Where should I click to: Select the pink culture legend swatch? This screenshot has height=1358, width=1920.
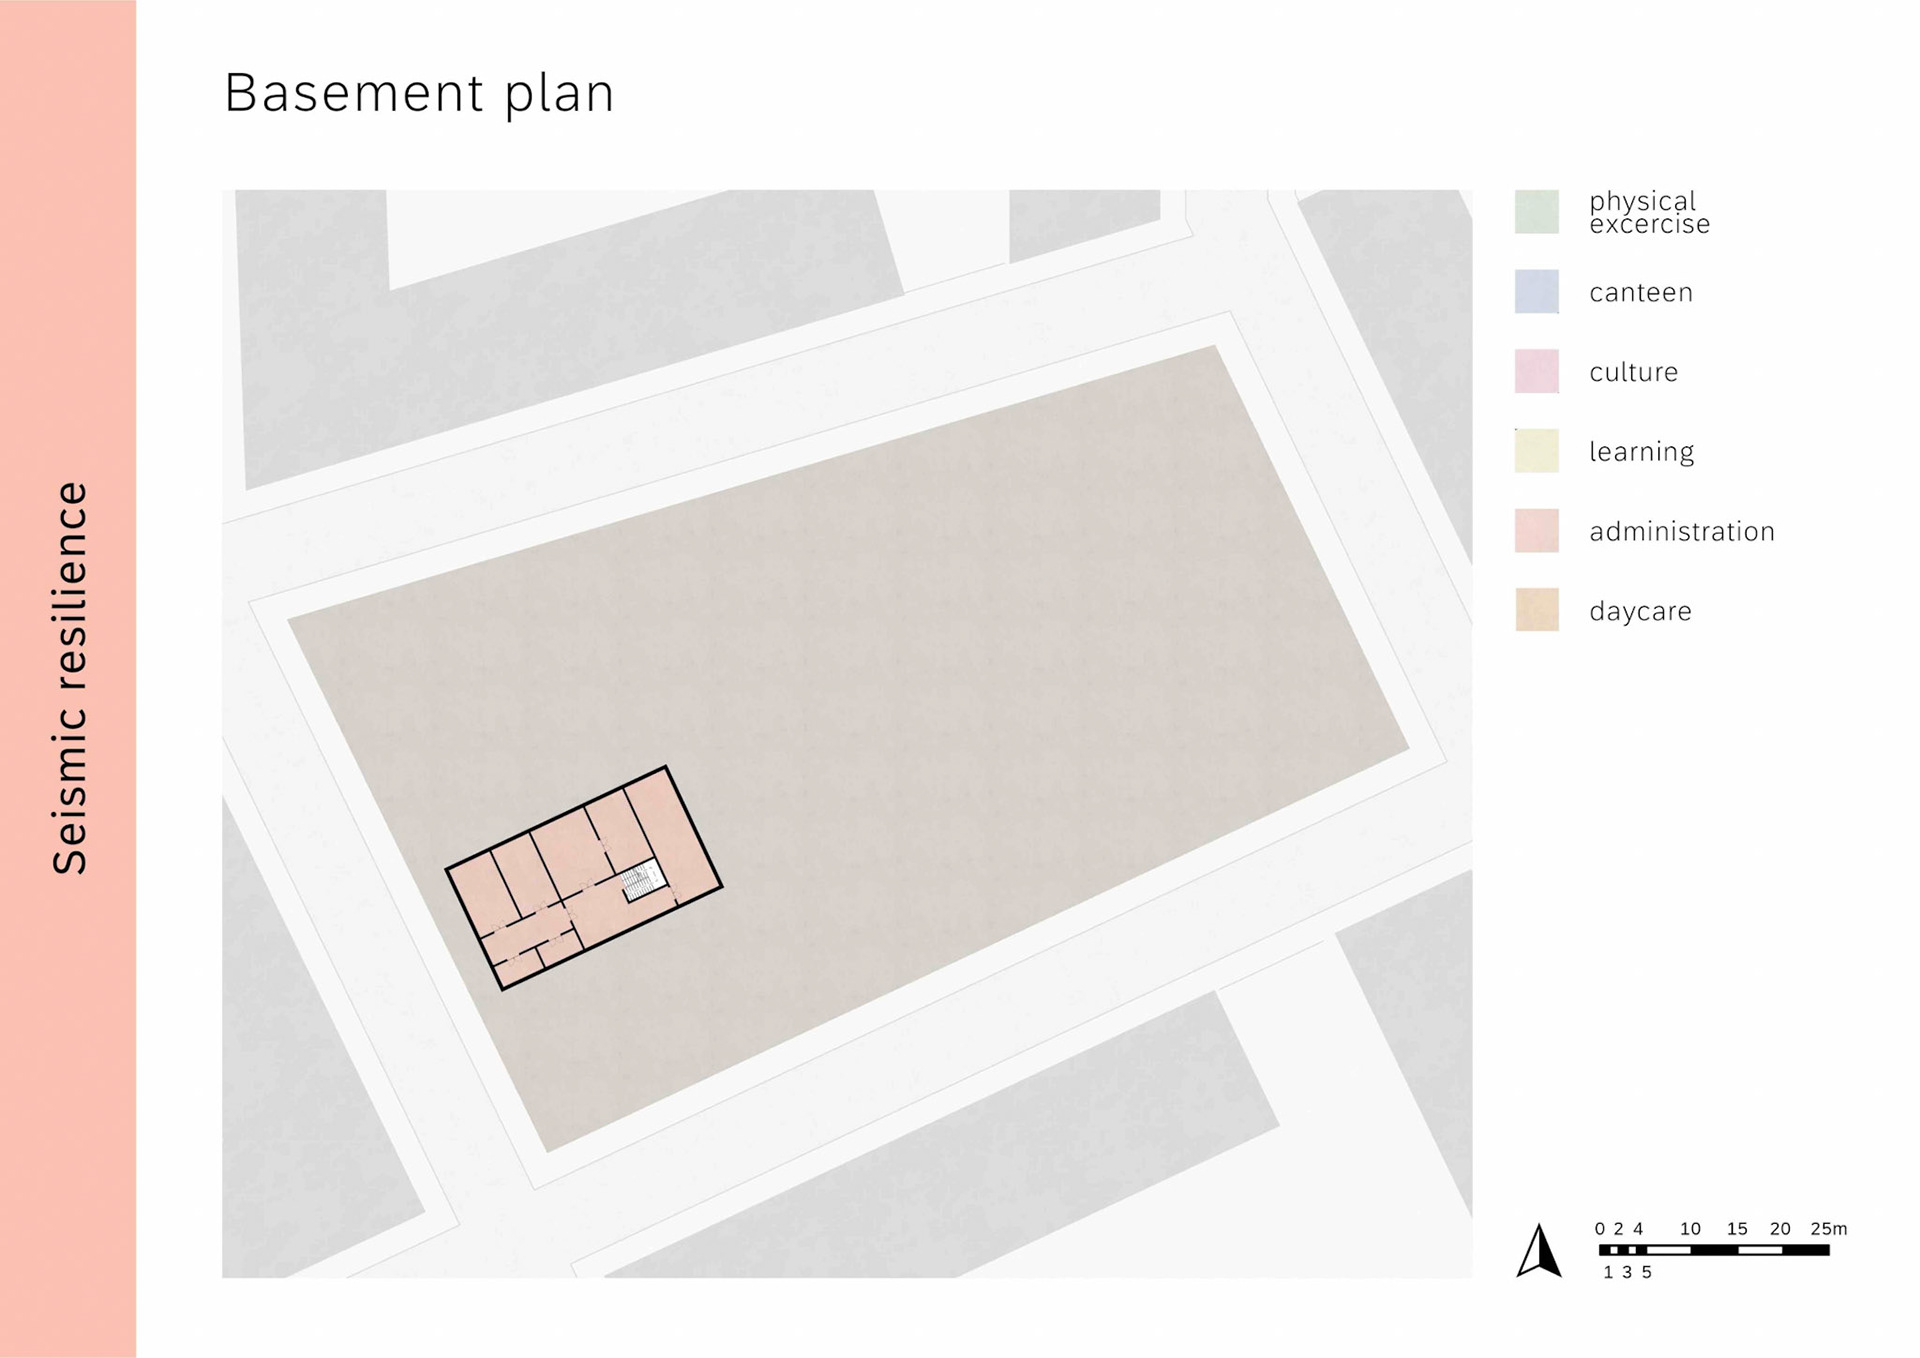pyautogui.click(x=1537, y=371)
